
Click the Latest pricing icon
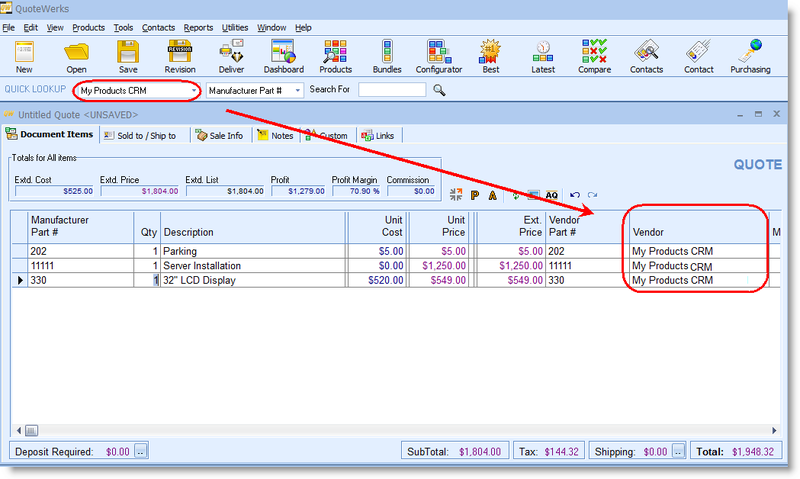click(x=543, y=57)
